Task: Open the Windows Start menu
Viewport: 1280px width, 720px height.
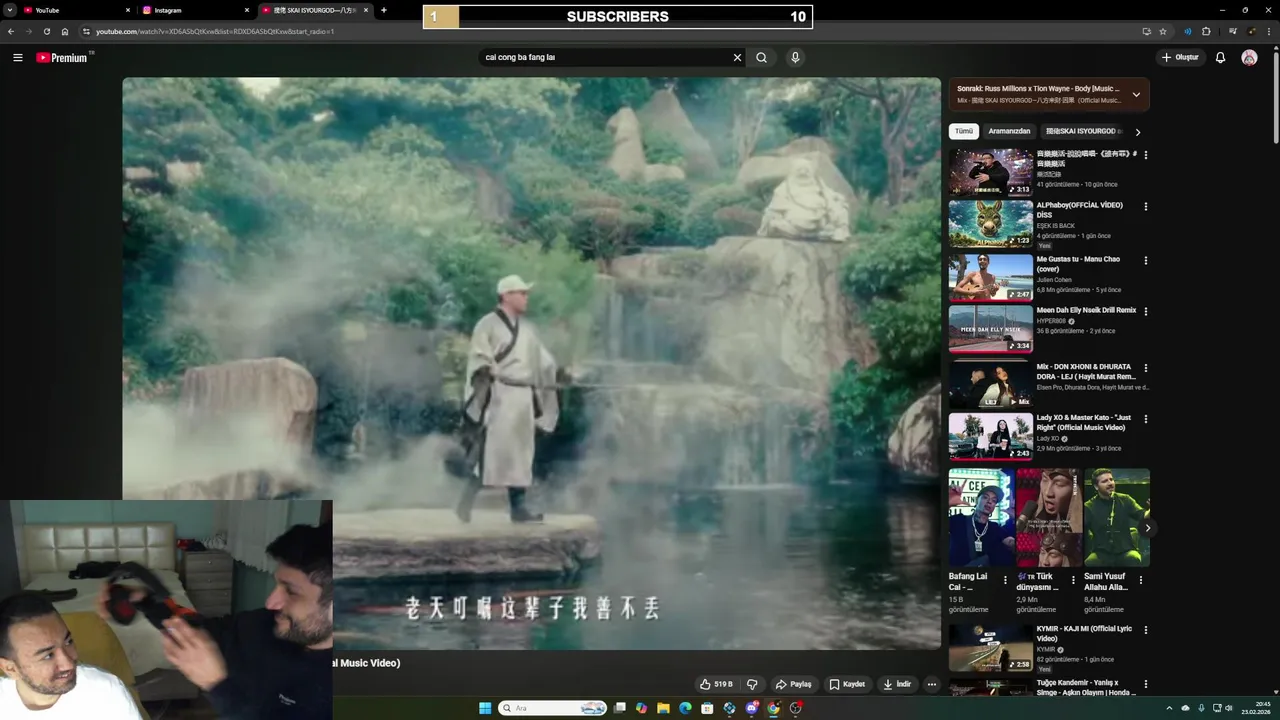Action: (485, 708)
